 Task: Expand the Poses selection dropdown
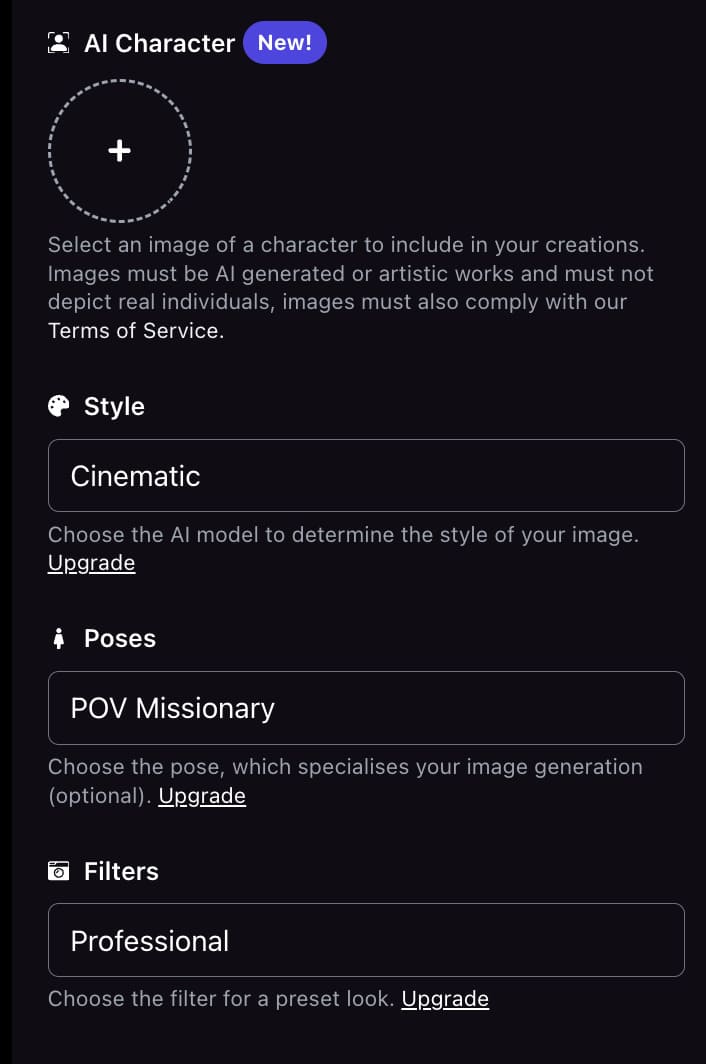pos(366,708)
